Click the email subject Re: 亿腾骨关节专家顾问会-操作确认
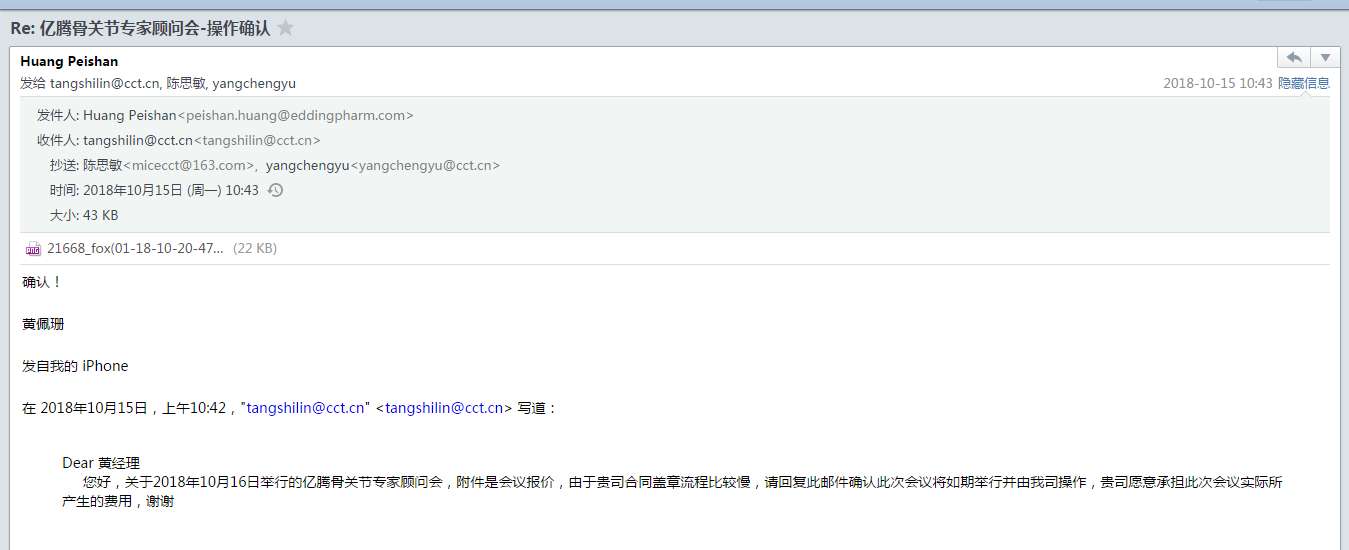 click(140, 28)
